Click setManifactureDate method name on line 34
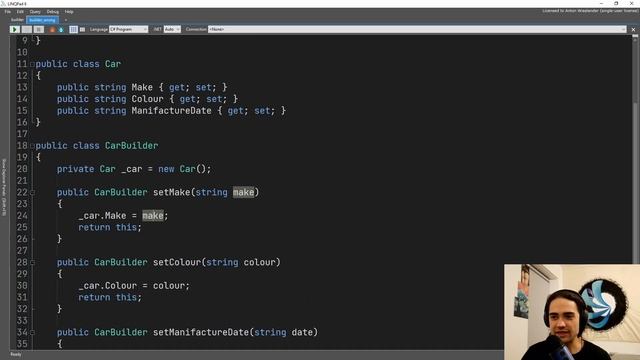The height and width of the screenshot is (360, 640). point(201,333)
